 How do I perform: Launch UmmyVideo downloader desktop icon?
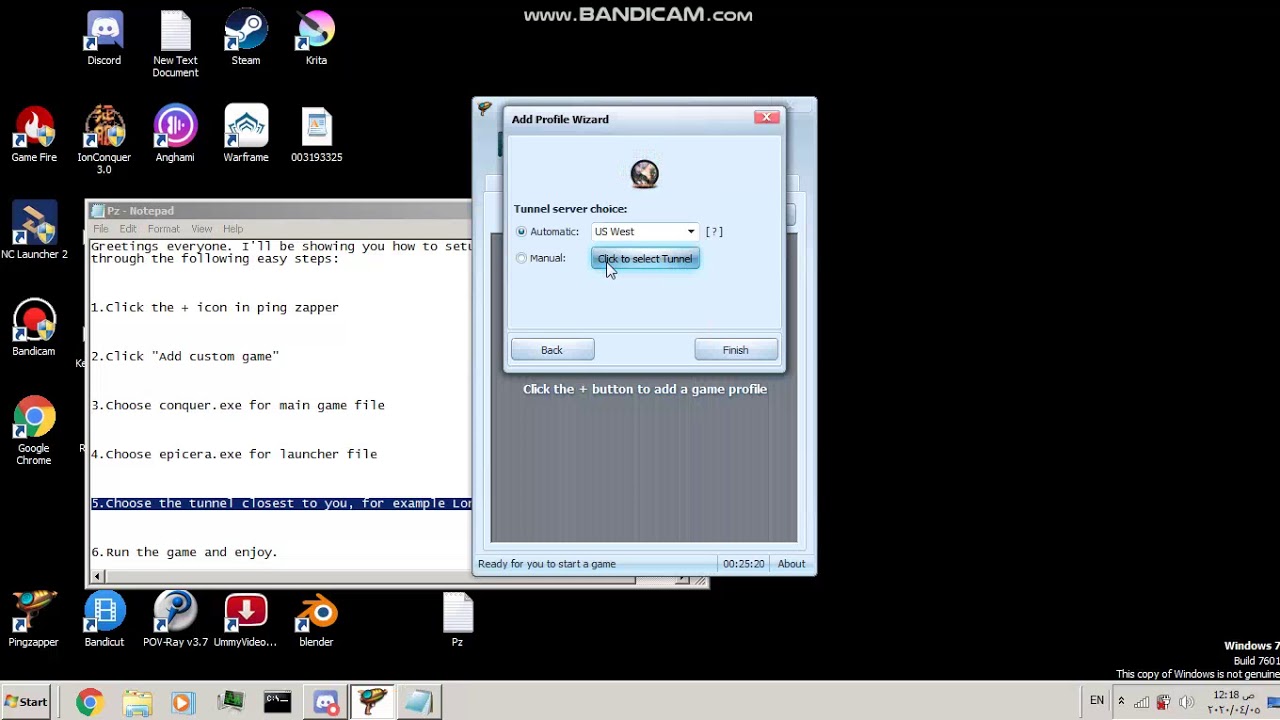(x=246, y=620)
